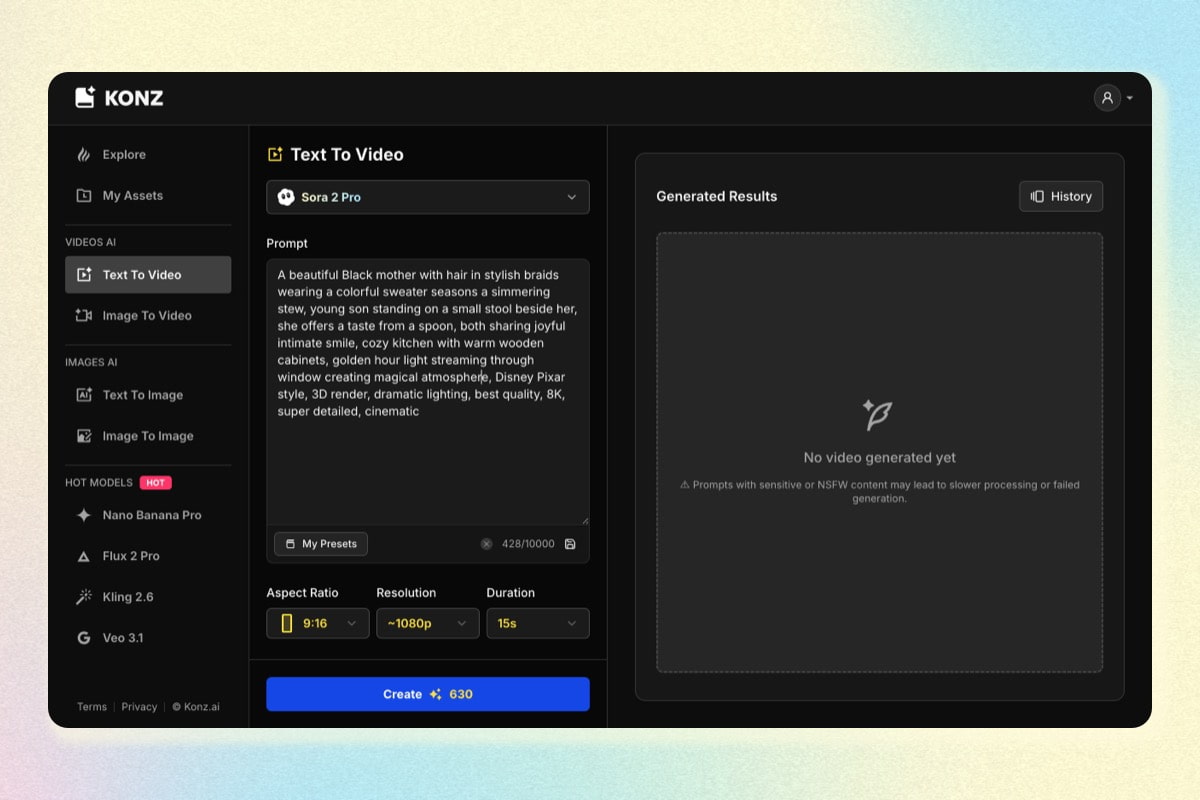Select Text To Video in sidebar

tap(148, 275)
